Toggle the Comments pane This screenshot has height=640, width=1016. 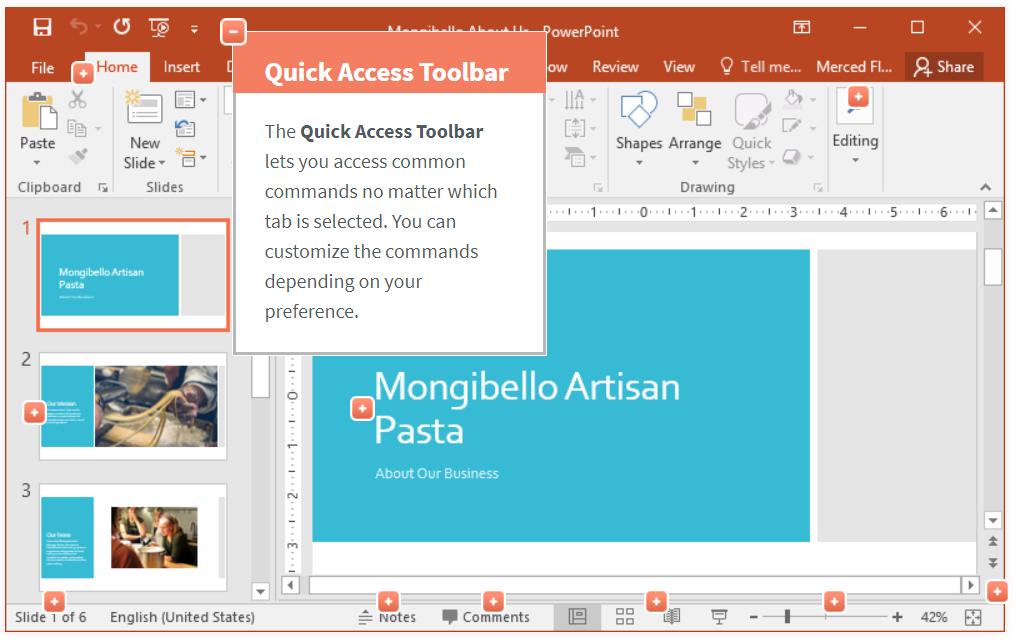coord(486,617)
